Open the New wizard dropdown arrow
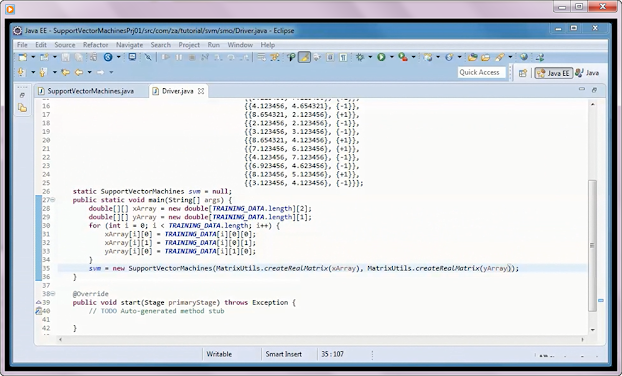Image resolution: width=622 pixels, height=376 pixels. click(x=33, y=58)
